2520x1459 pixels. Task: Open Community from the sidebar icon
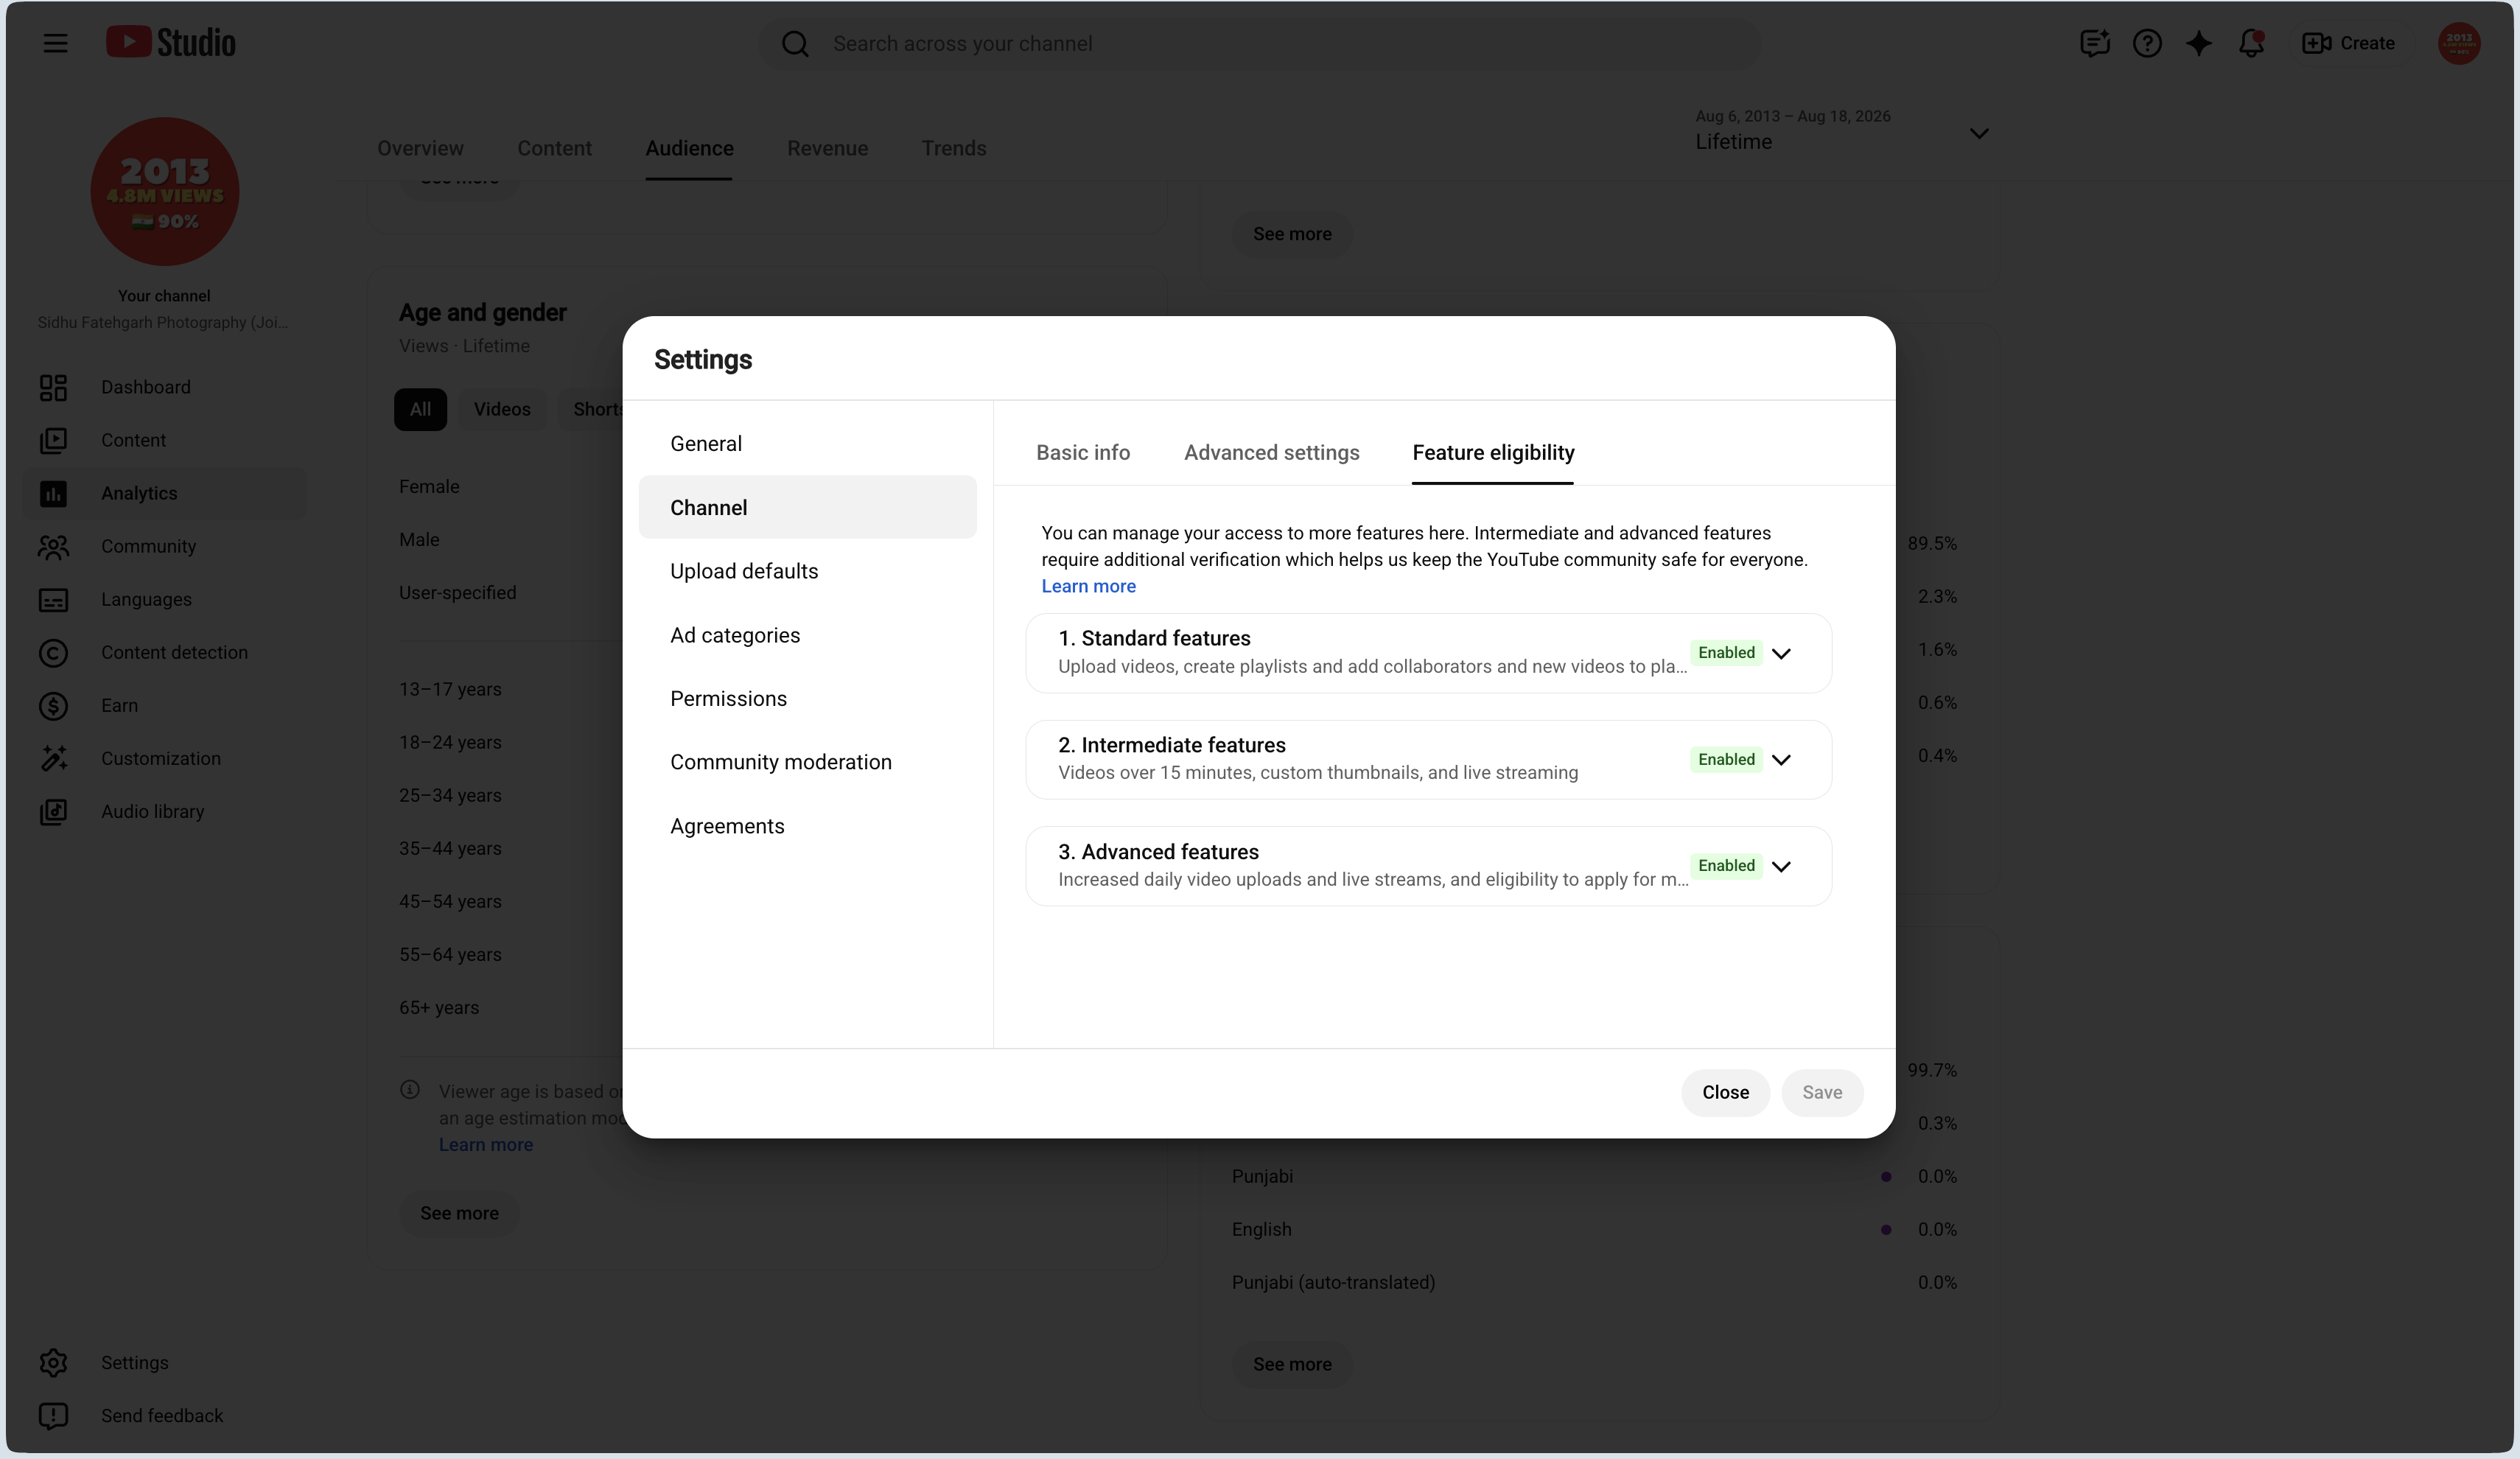coord(53,546)
